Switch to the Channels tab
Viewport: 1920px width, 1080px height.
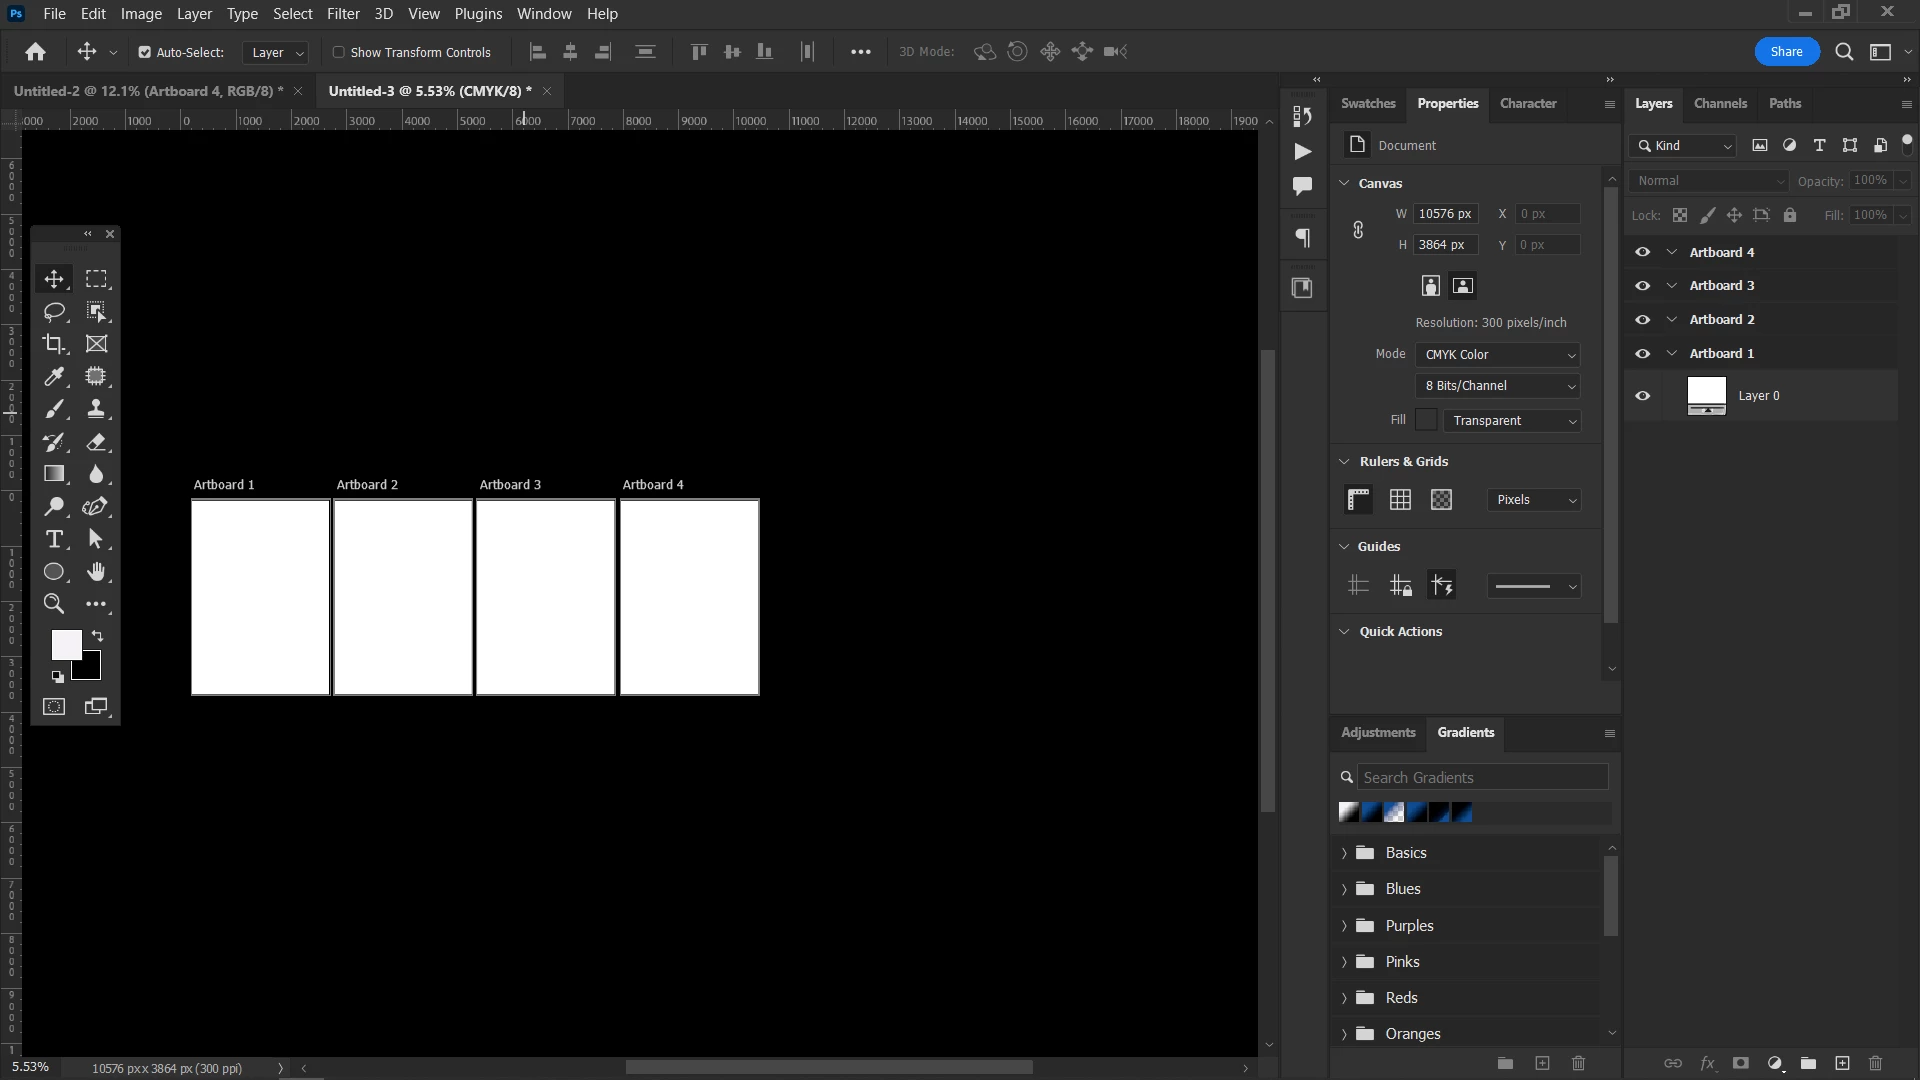coord(1720,103)
